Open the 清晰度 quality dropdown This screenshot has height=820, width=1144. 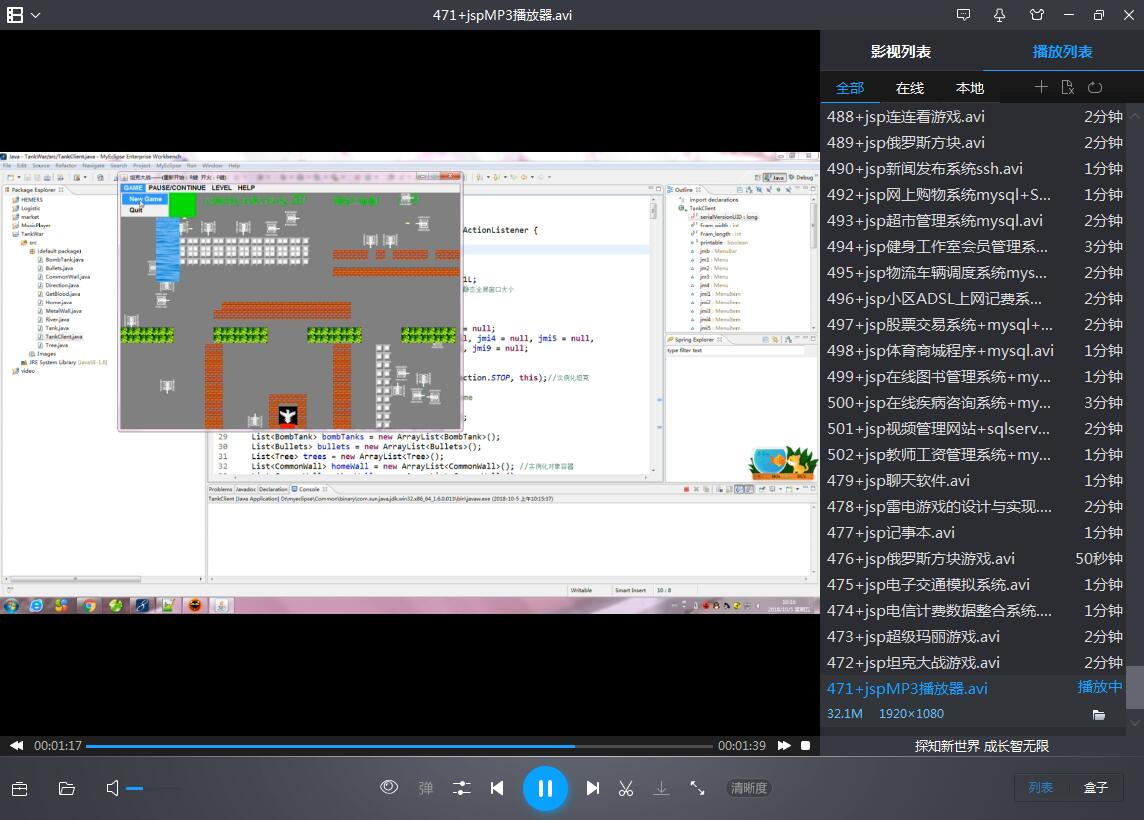[x=749, y=788]
